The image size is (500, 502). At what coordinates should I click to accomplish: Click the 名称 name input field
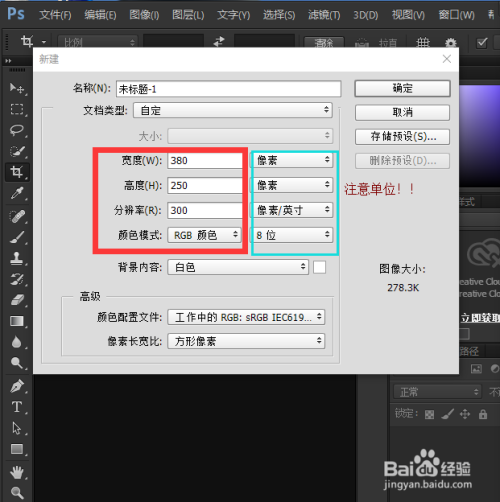pyautogui.click(x=228, y=89)
